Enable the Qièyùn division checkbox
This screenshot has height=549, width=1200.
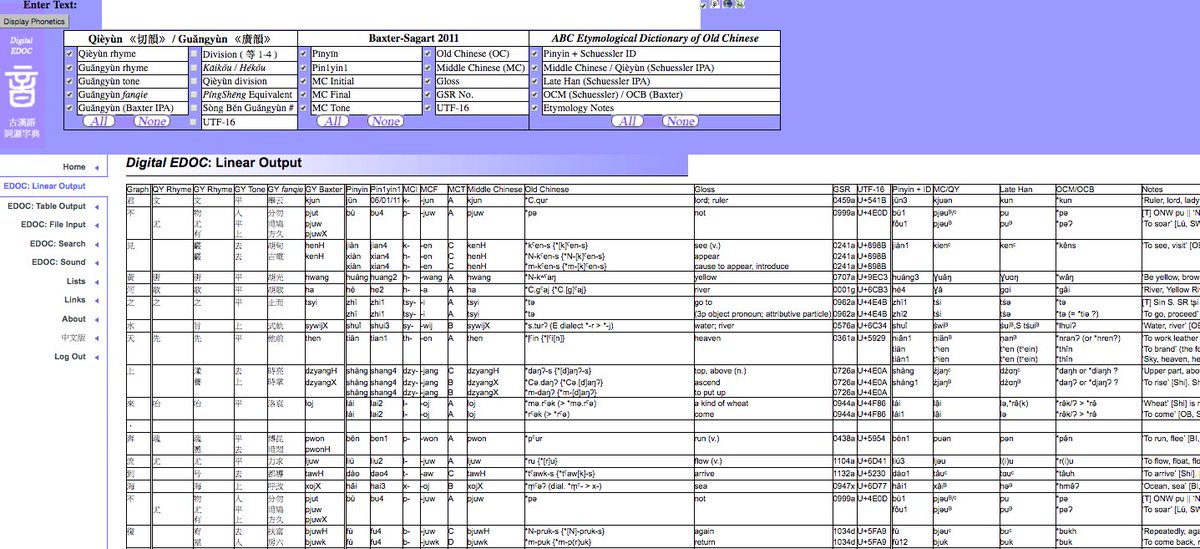(x=194, y=81)
